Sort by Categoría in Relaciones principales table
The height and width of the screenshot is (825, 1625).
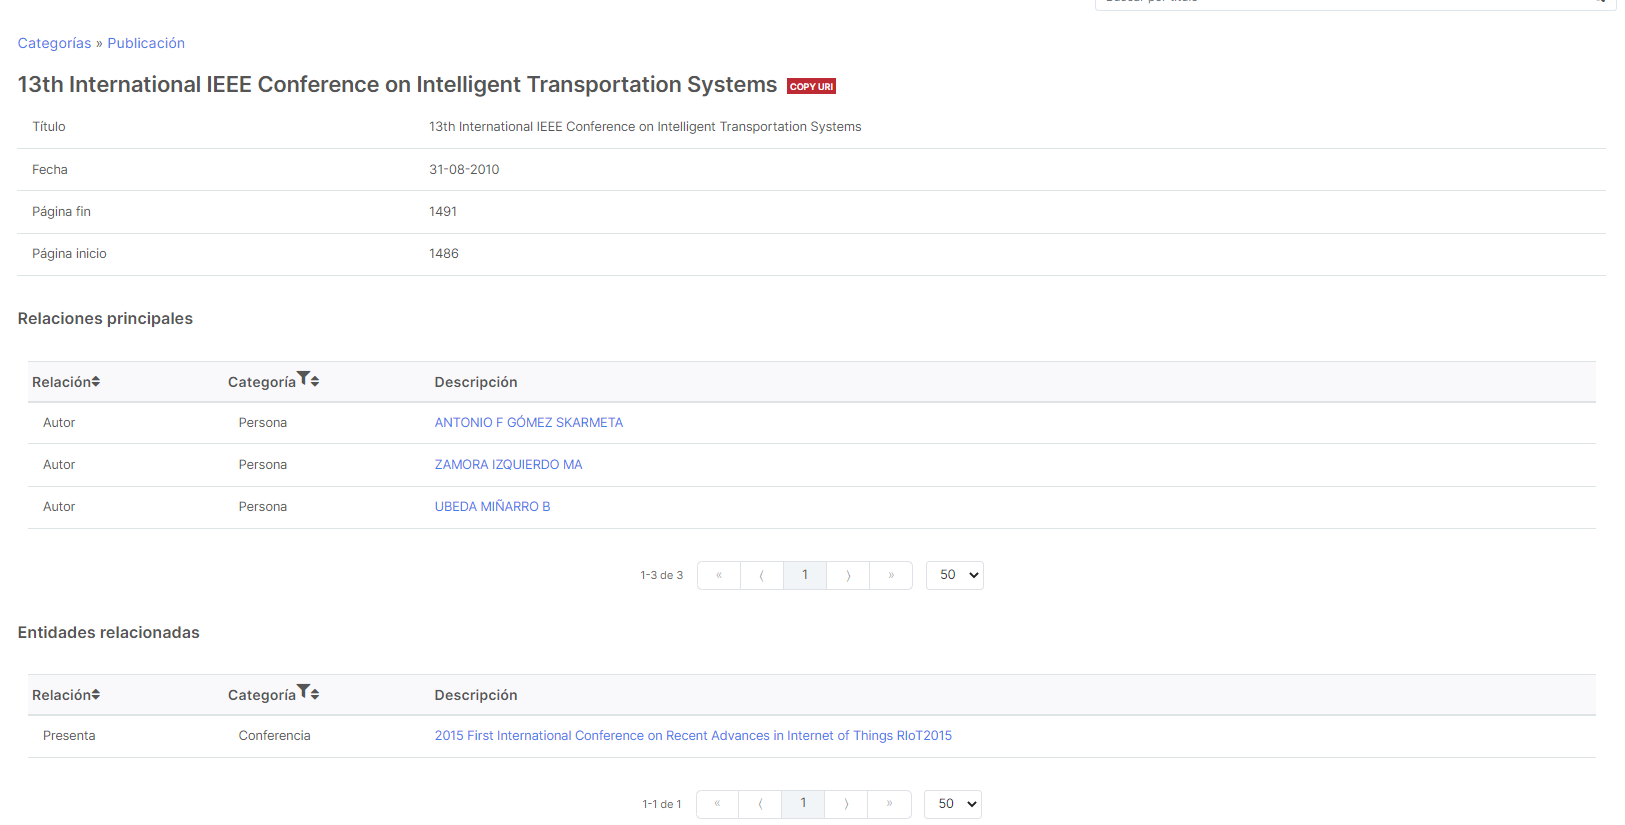pyautogui.click(x=315, y=381)
